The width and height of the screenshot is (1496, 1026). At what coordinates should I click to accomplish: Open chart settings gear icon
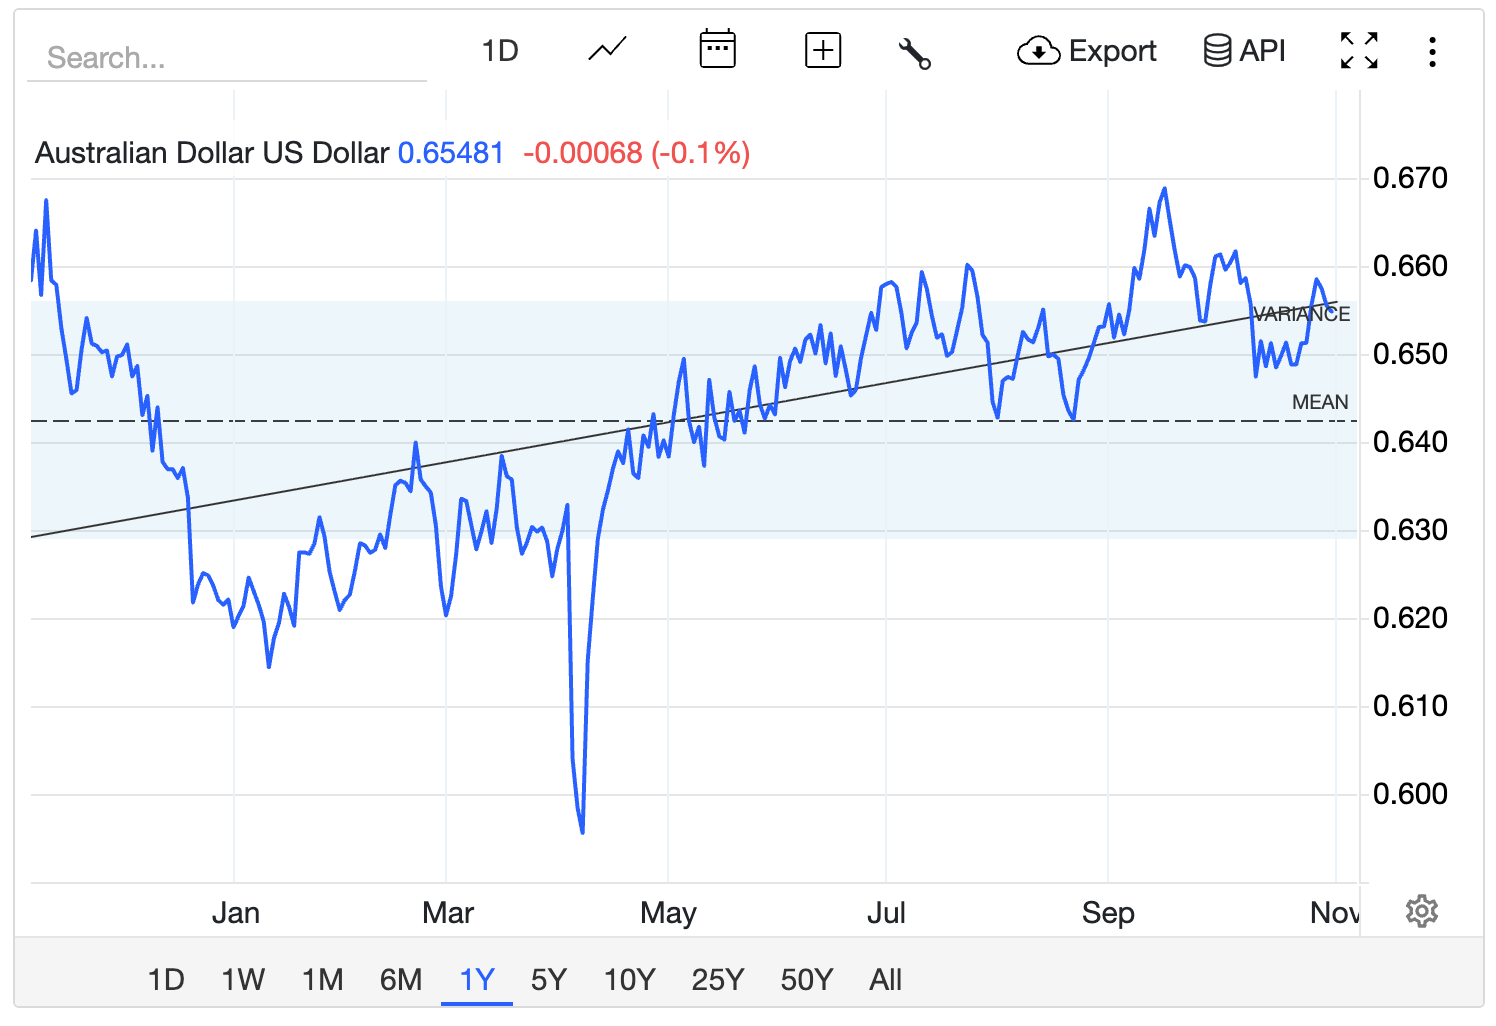point(1421,911)
